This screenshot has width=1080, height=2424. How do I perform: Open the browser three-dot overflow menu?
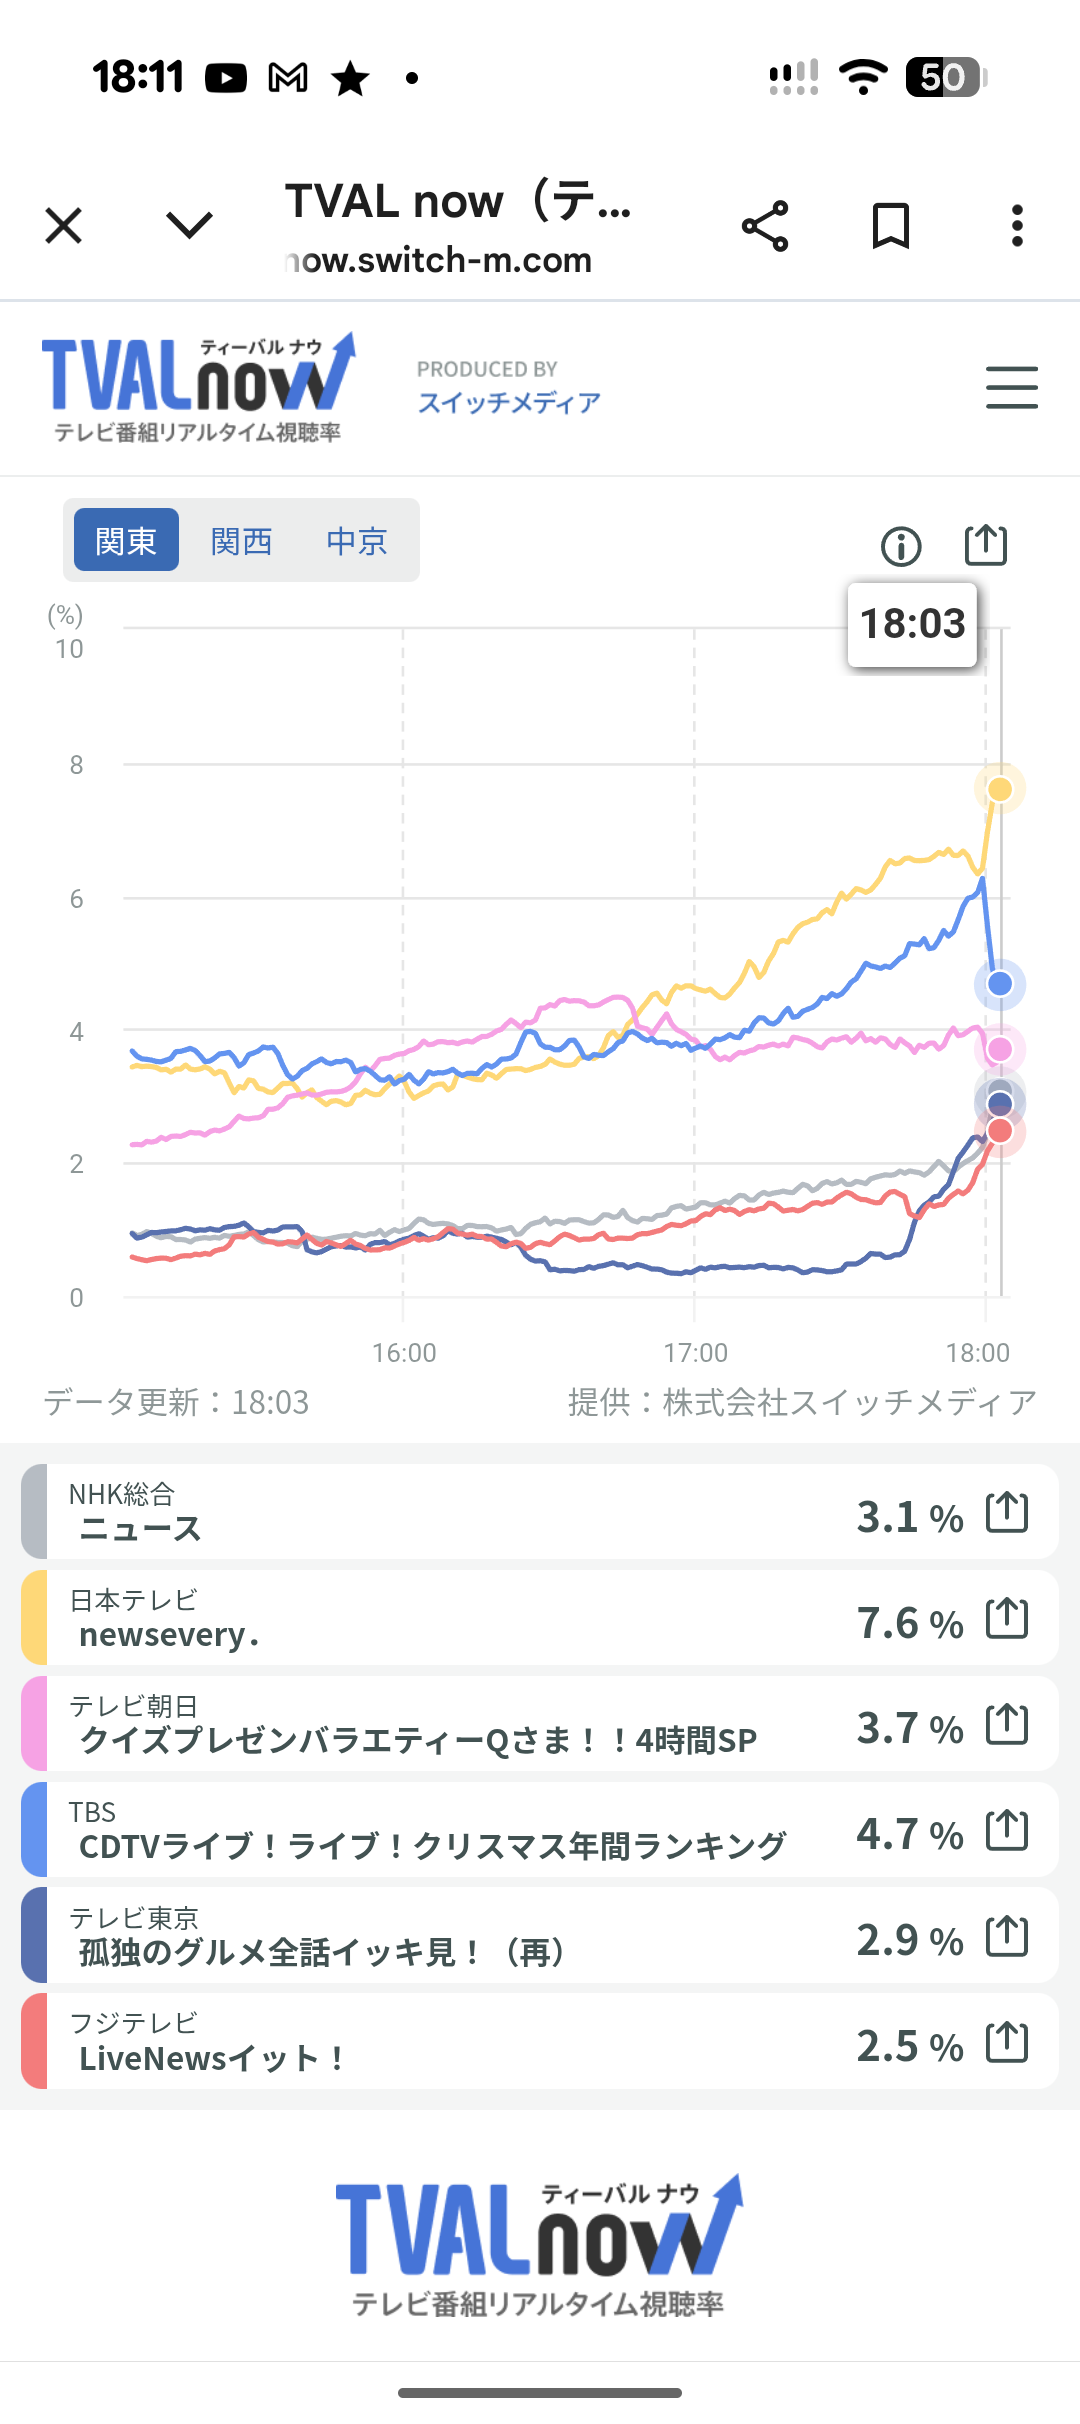(1017, 226)
